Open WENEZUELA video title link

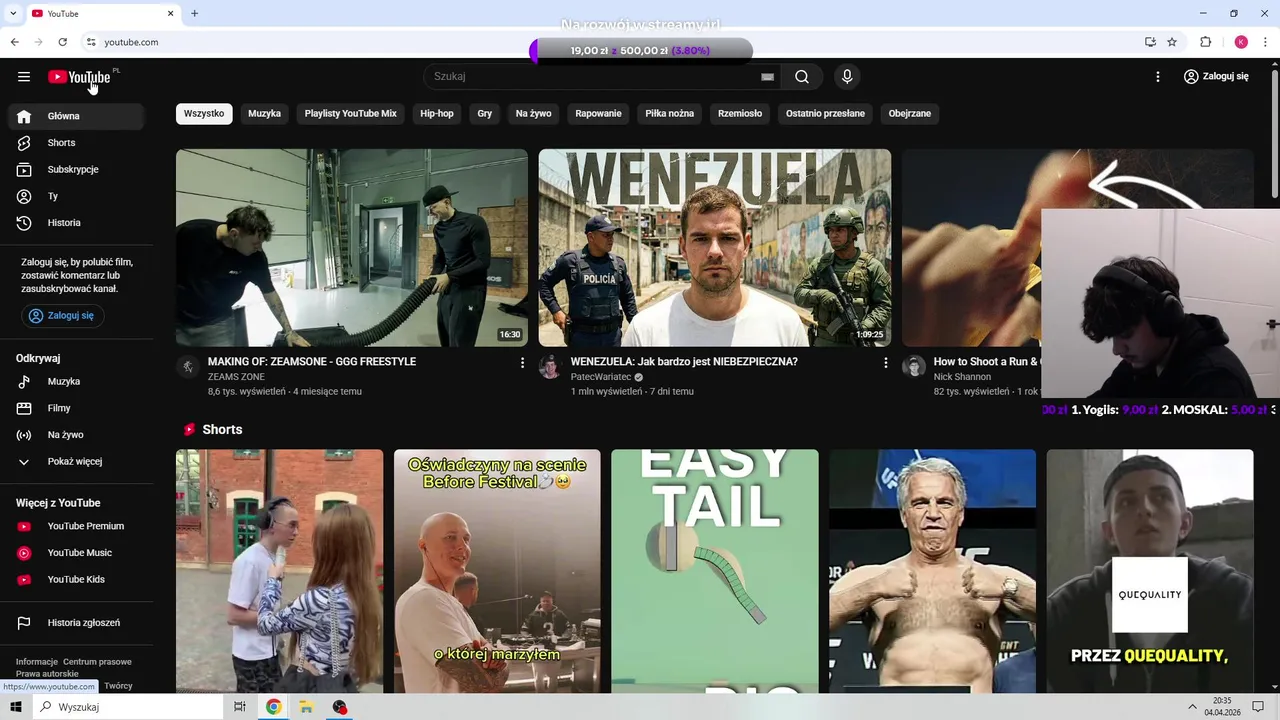[684, 362]
